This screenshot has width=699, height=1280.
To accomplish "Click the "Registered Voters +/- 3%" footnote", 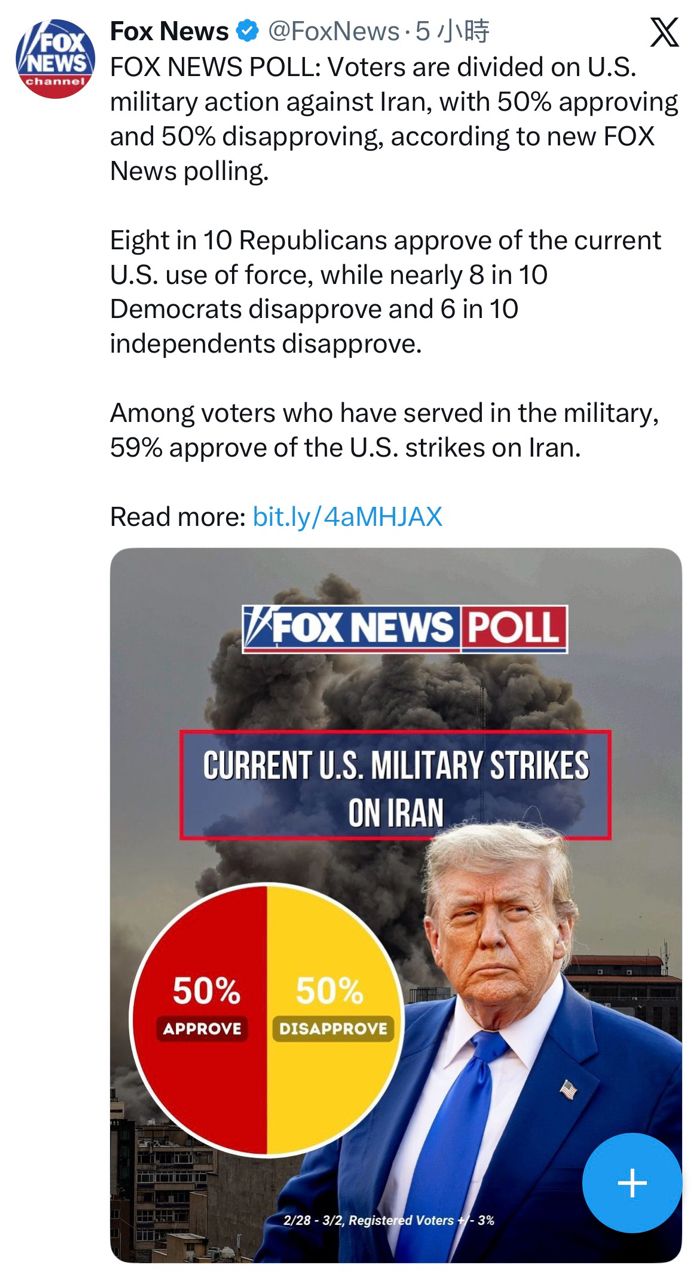I will 389,1220.
